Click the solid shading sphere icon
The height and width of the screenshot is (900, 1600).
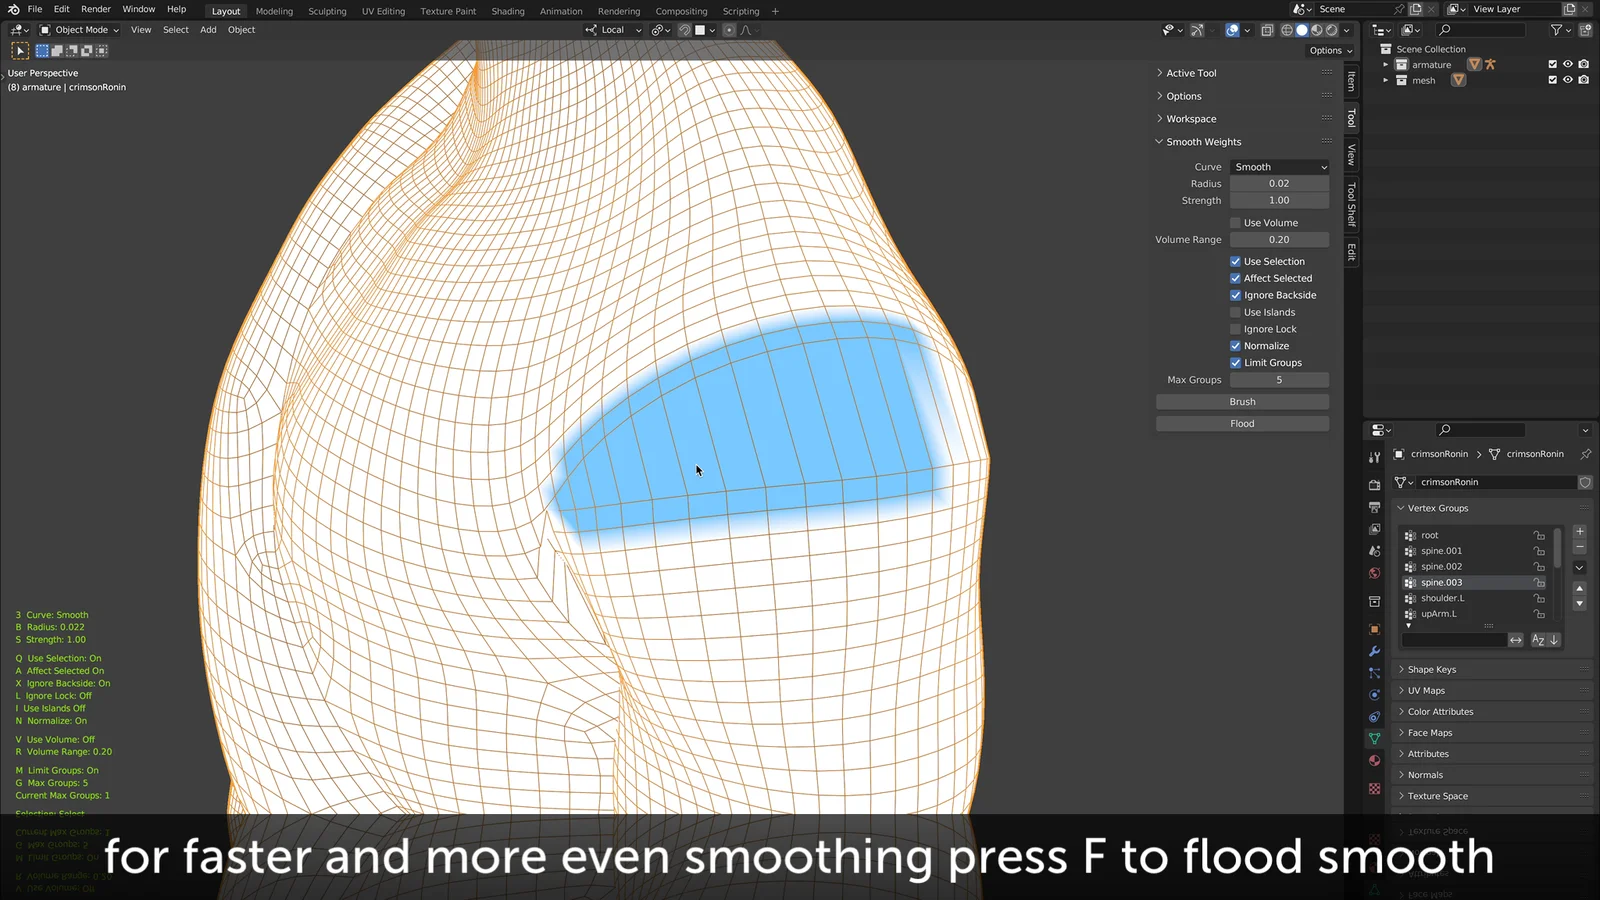(x=1302, y=30)
